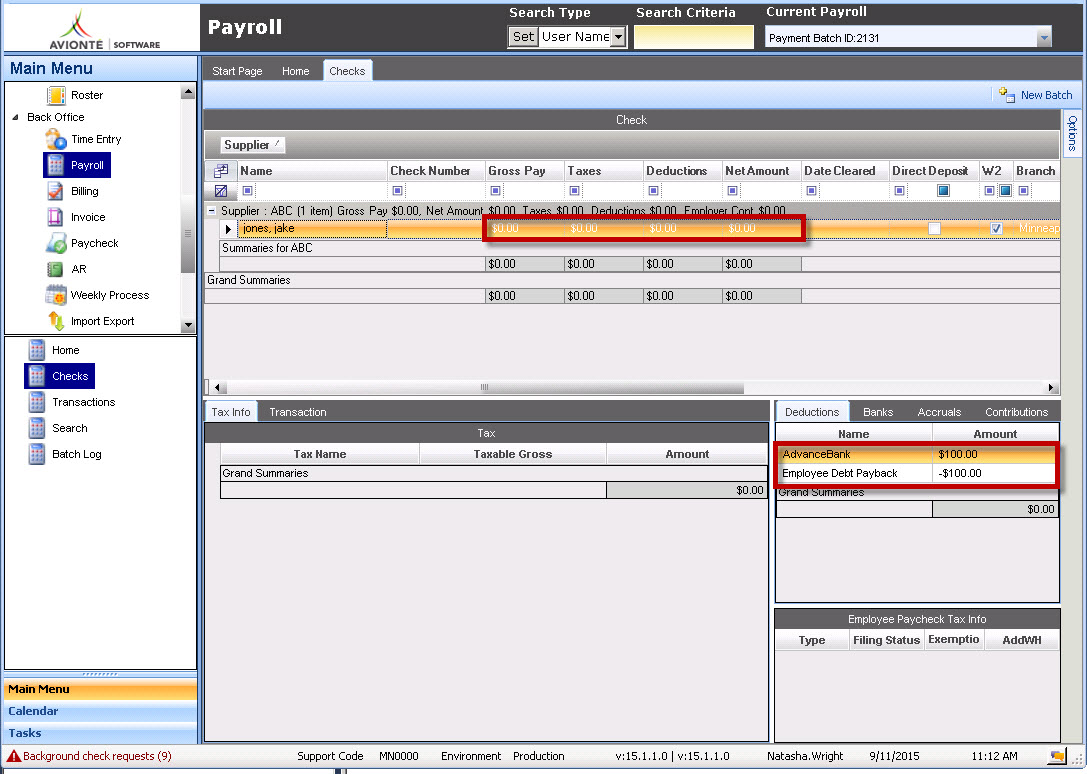The image size is (1087, 774).
Task: Click the Checks submenu icon
Action: tap(37, 376)
